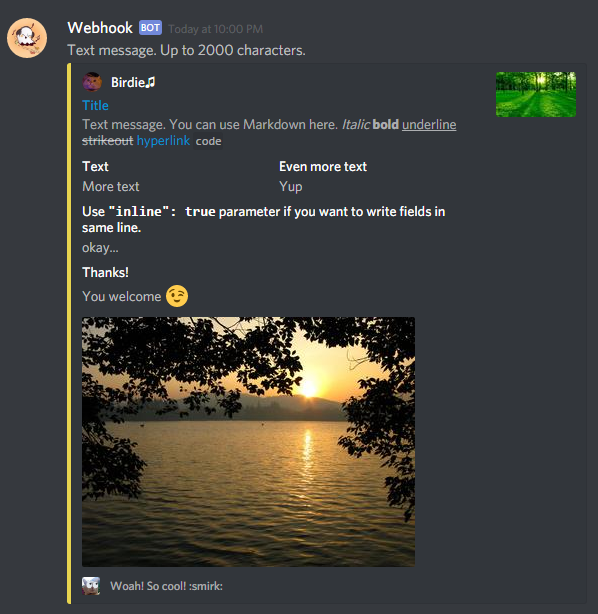Click the main message text Up to 2000 characters
Image resolution: width=598 pixels, height=614 pixels.
233,51
